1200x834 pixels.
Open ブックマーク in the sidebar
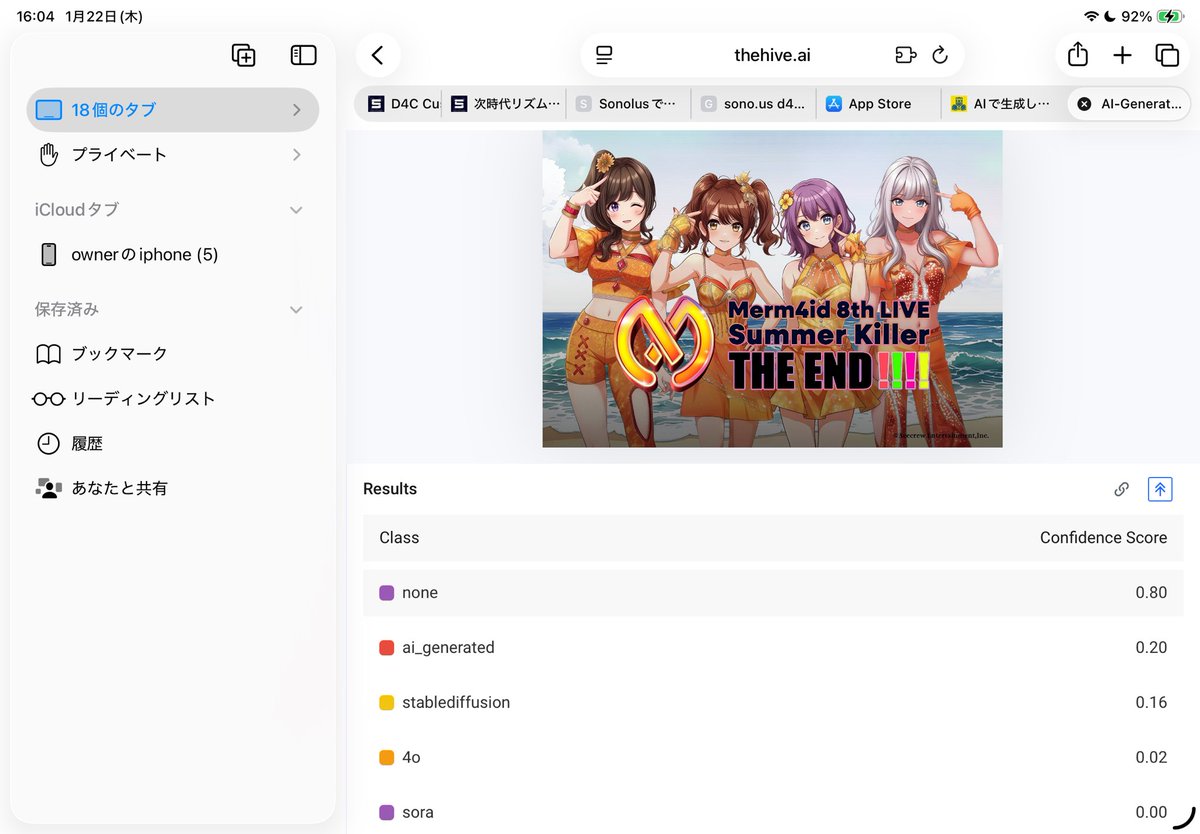[173, 354]
